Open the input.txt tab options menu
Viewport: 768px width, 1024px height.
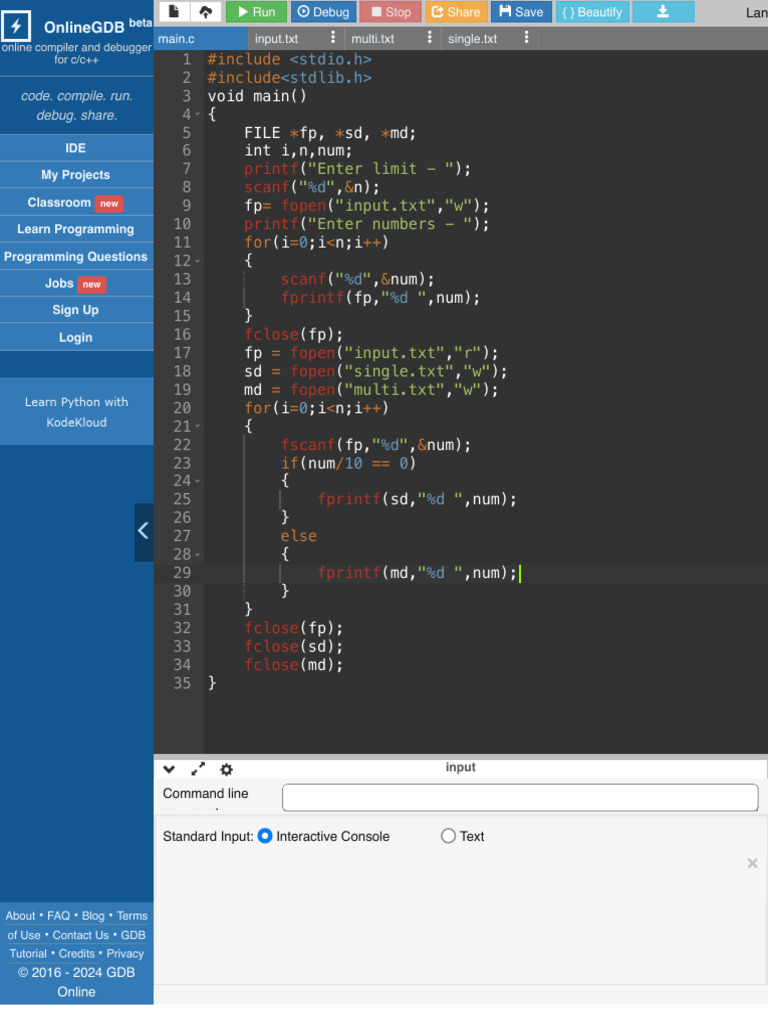pos(333,38)
